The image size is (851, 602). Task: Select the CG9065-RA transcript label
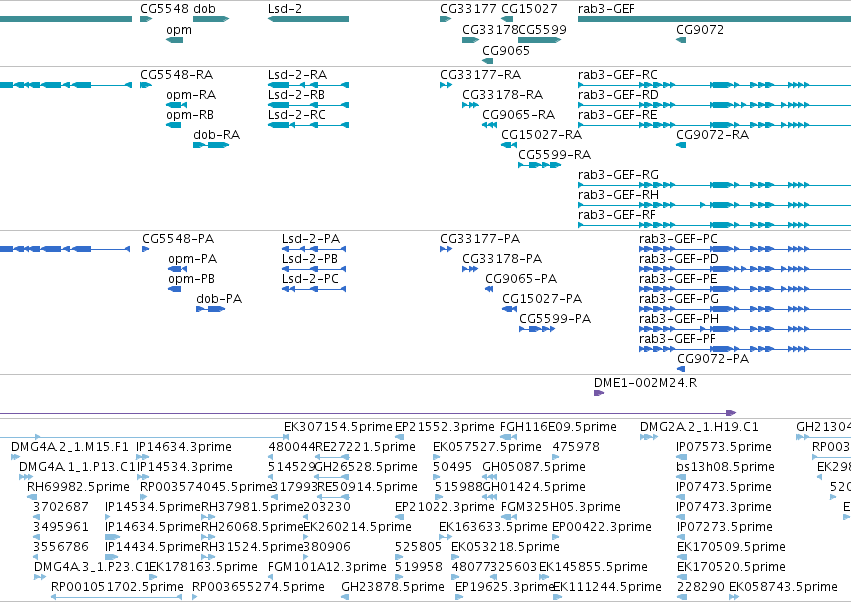click(519, 115)
